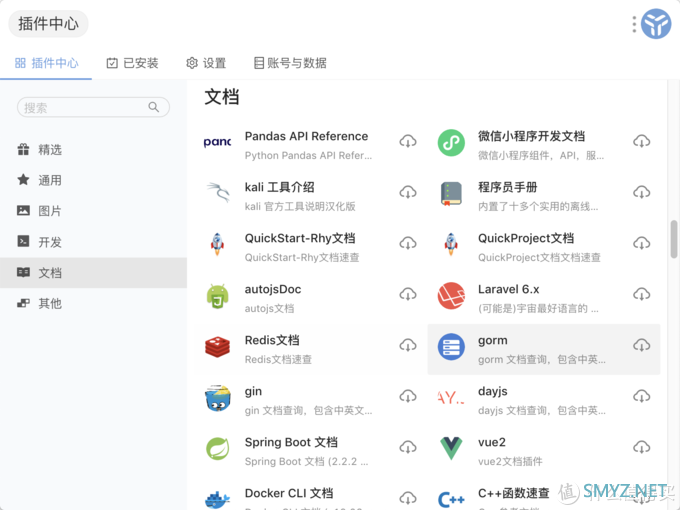Open the three-dot more menu
Viewport: 680px width, 510px height.
(634, 24)
